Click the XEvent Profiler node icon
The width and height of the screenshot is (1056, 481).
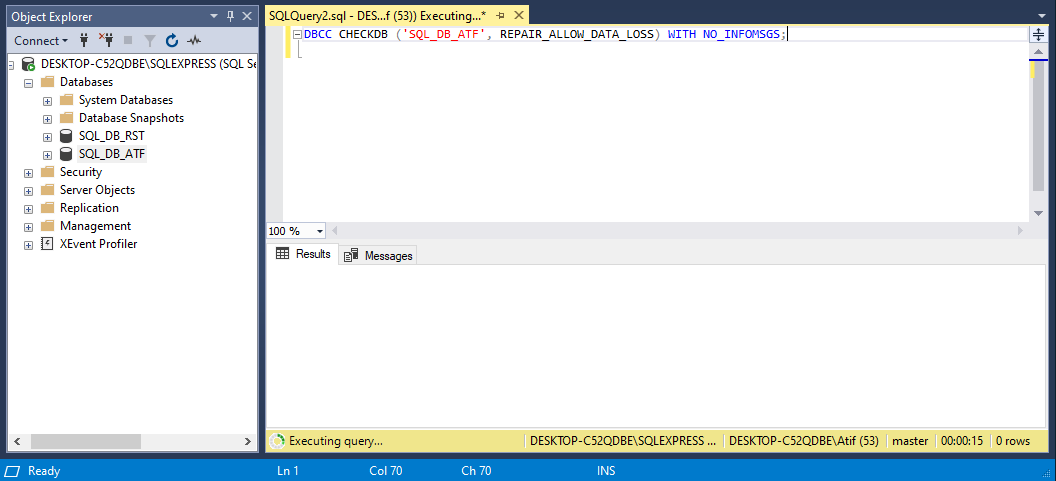(47, 244)
